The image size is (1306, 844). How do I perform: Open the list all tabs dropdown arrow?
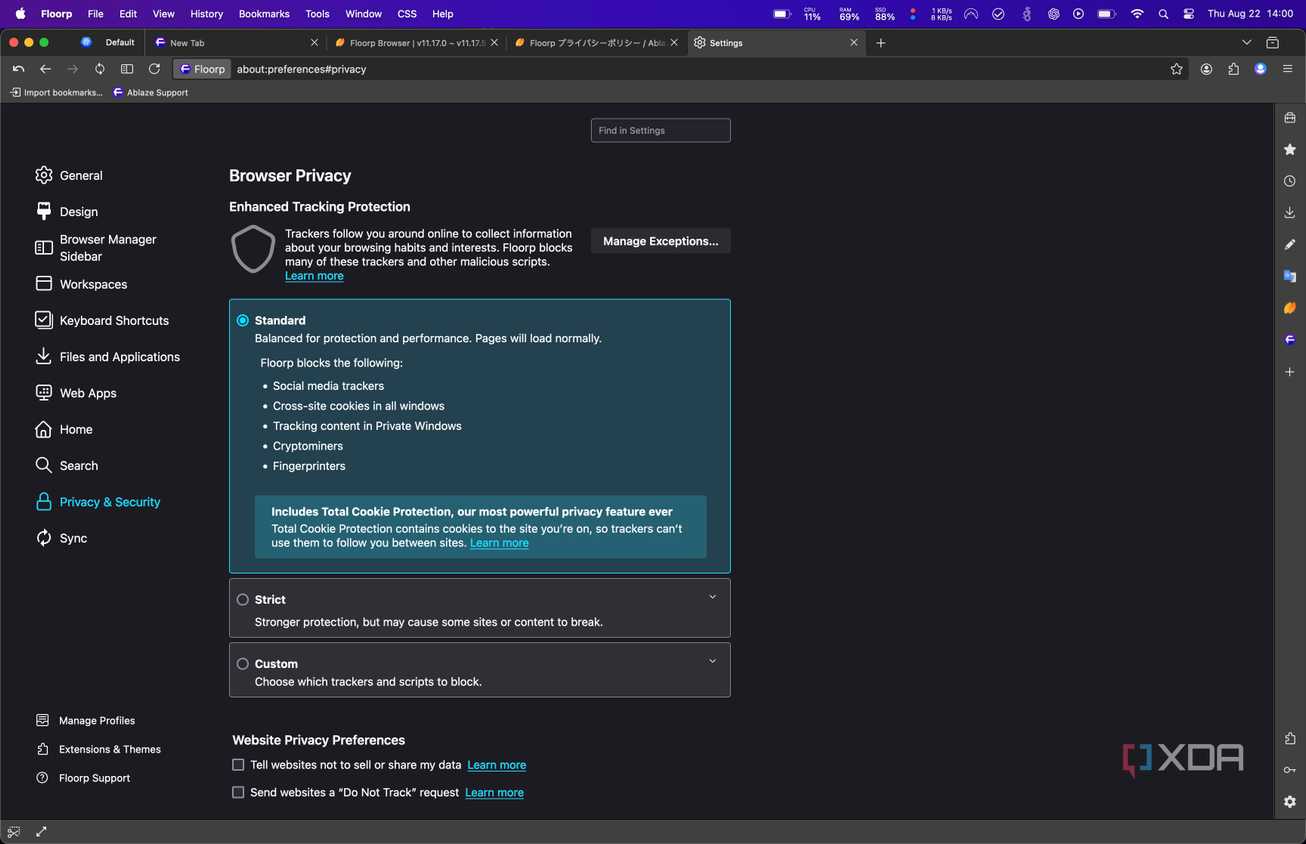(1246, 43)
